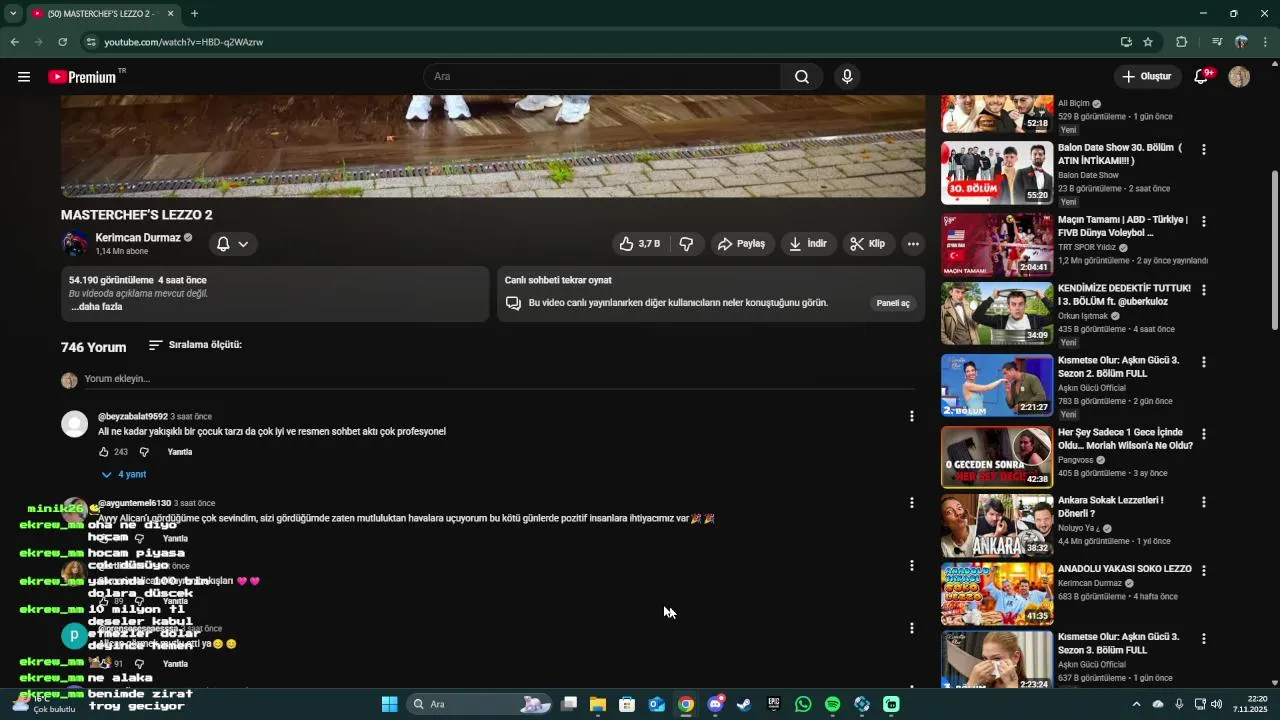Viewport: 1280px width, 720px height.
Task: Open taskbar volume speaker icon
Action: coord(1217,704)
